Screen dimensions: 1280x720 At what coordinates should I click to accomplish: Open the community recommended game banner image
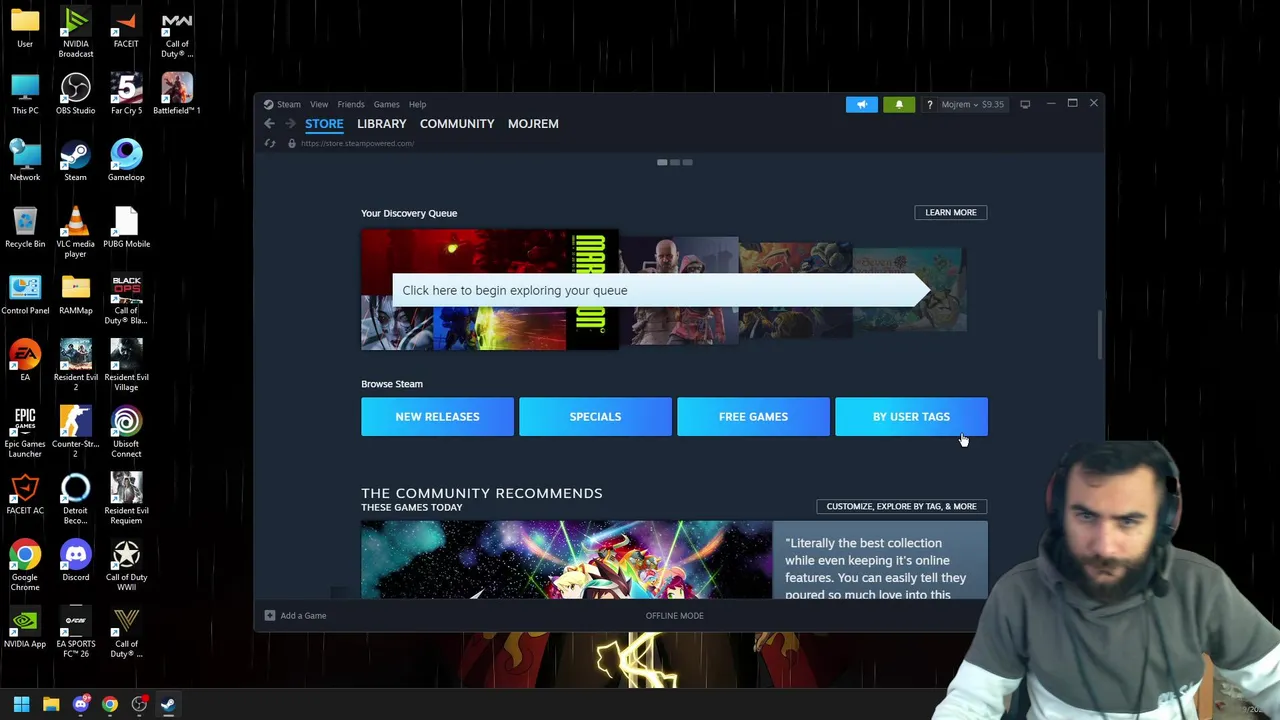click(566, 560)
